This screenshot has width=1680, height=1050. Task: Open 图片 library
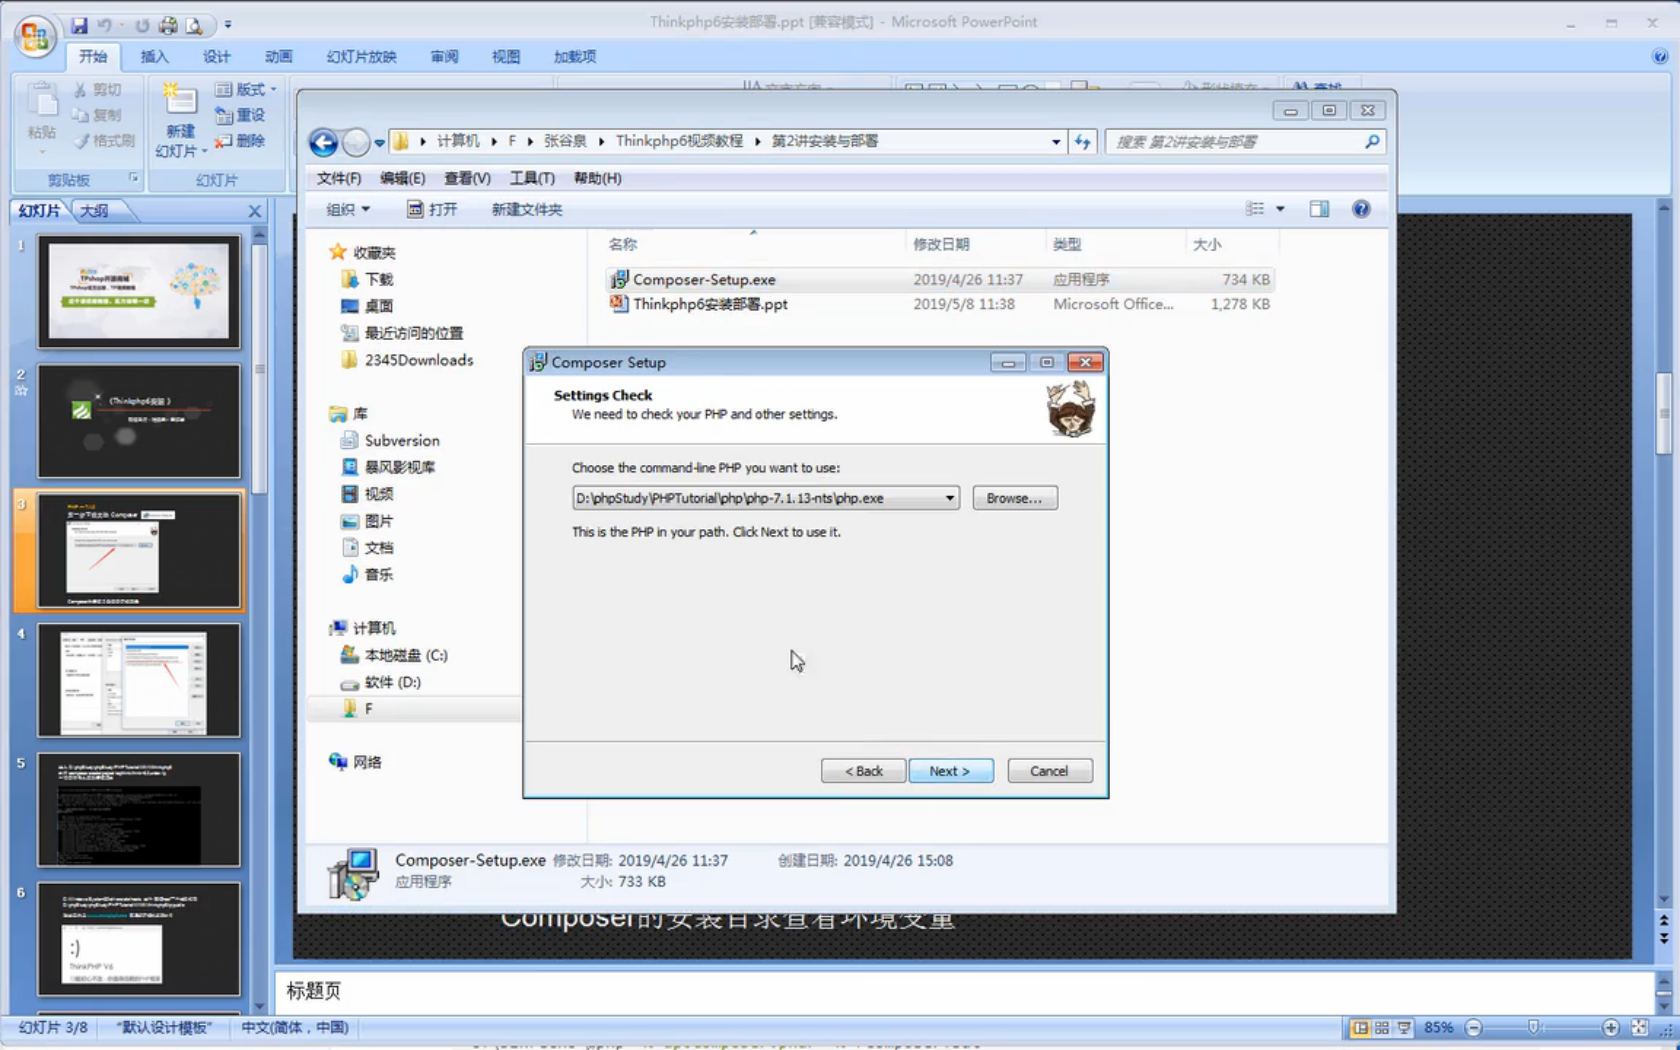(x=367, y=521)
